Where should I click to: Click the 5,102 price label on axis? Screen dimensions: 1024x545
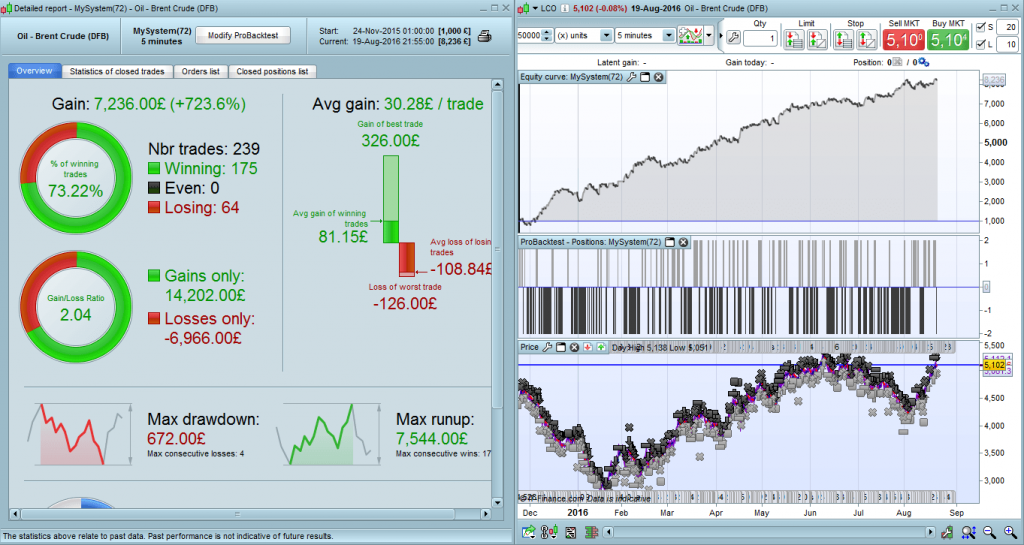(994, 366)
